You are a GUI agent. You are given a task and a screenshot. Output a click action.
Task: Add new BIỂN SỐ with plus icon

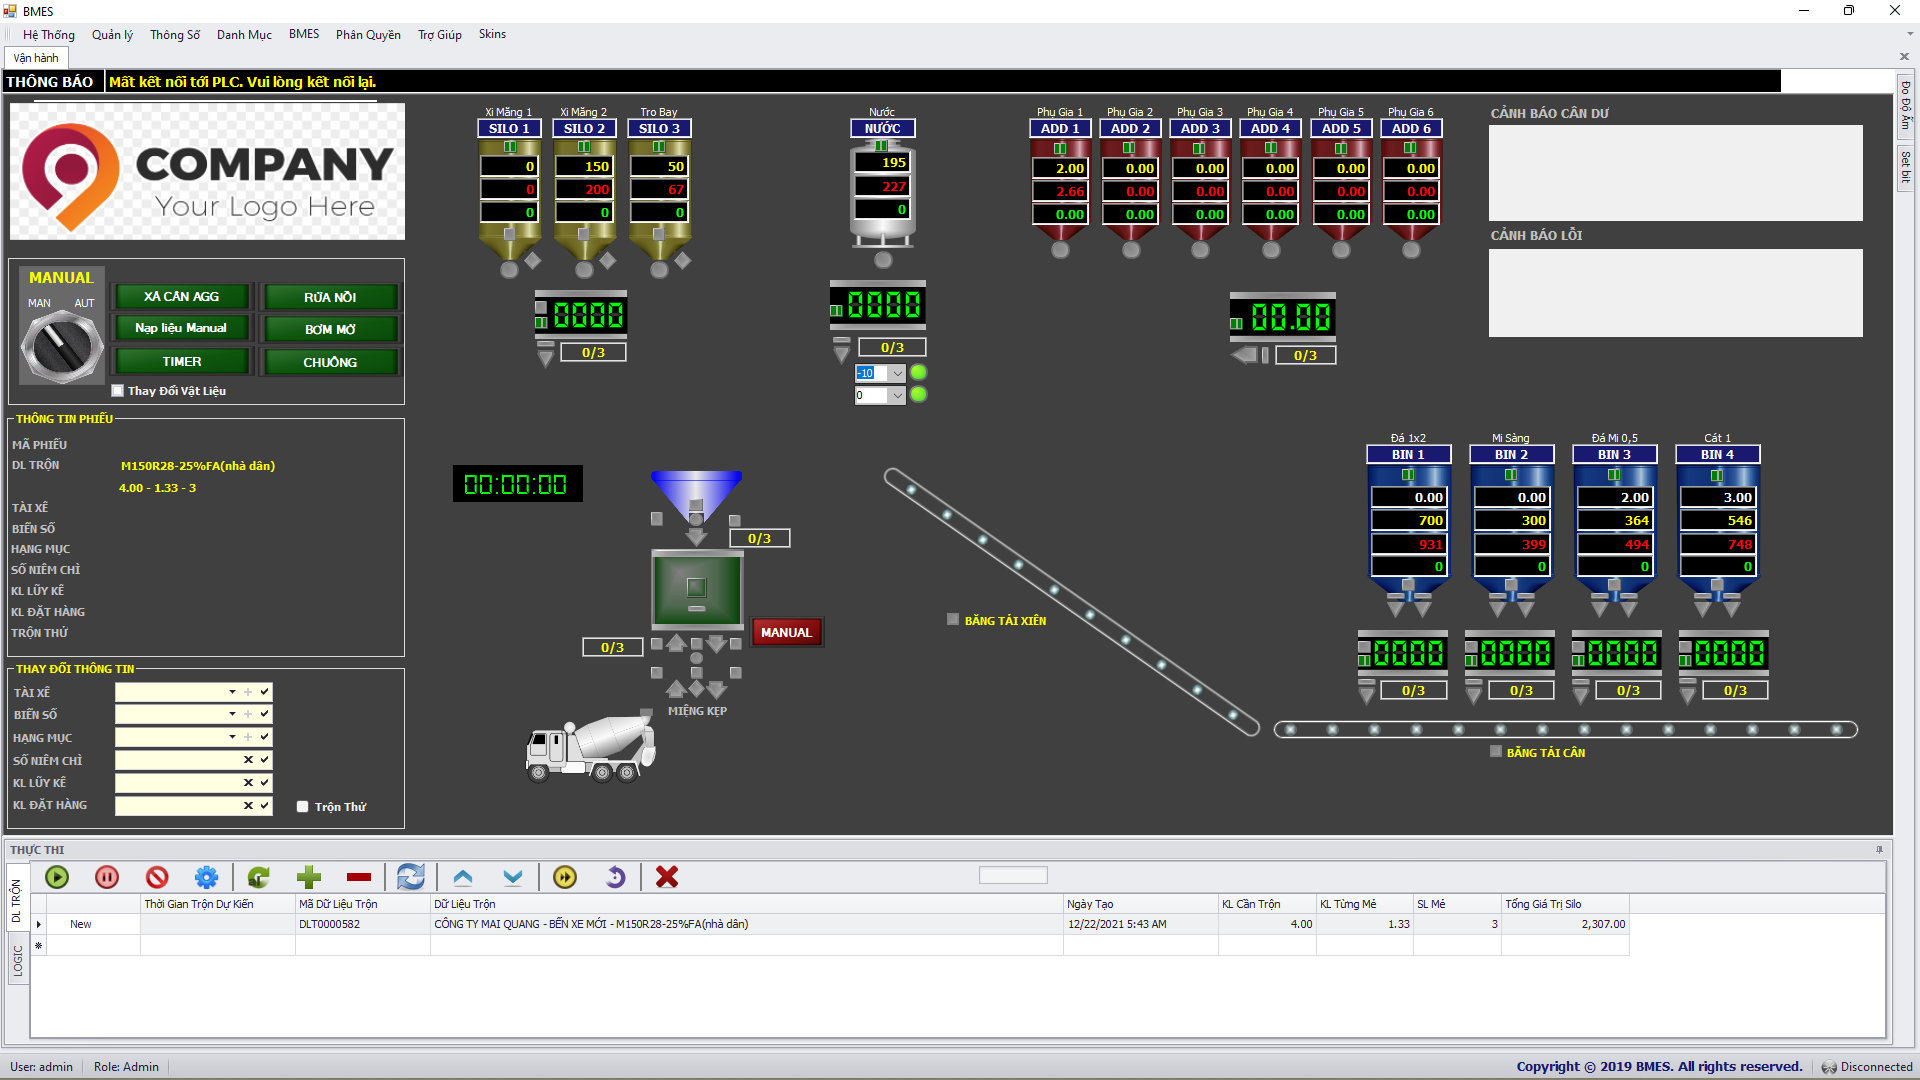(248, 714)
